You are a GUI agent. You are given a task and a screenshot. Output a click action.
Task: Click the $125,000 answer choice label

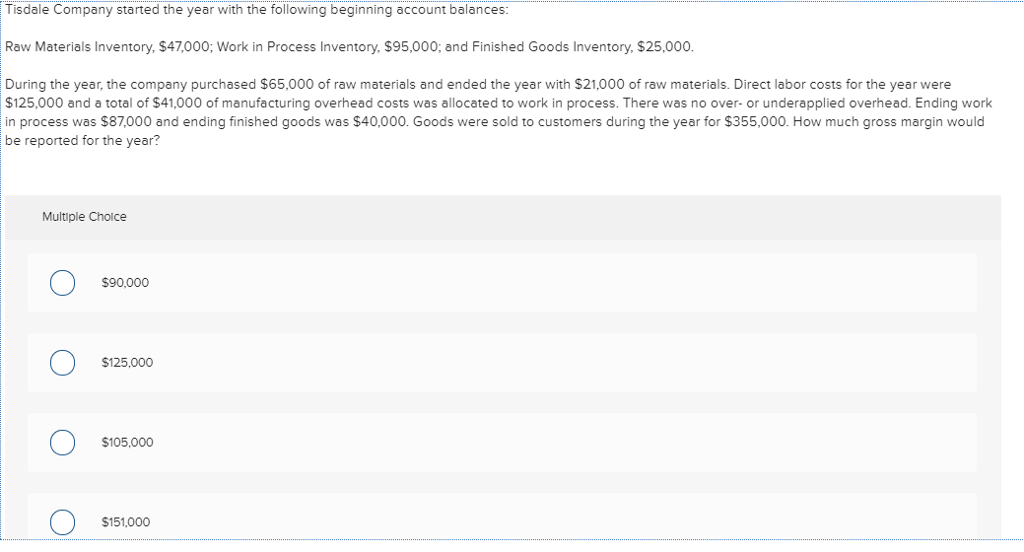(x=127, y=363)
